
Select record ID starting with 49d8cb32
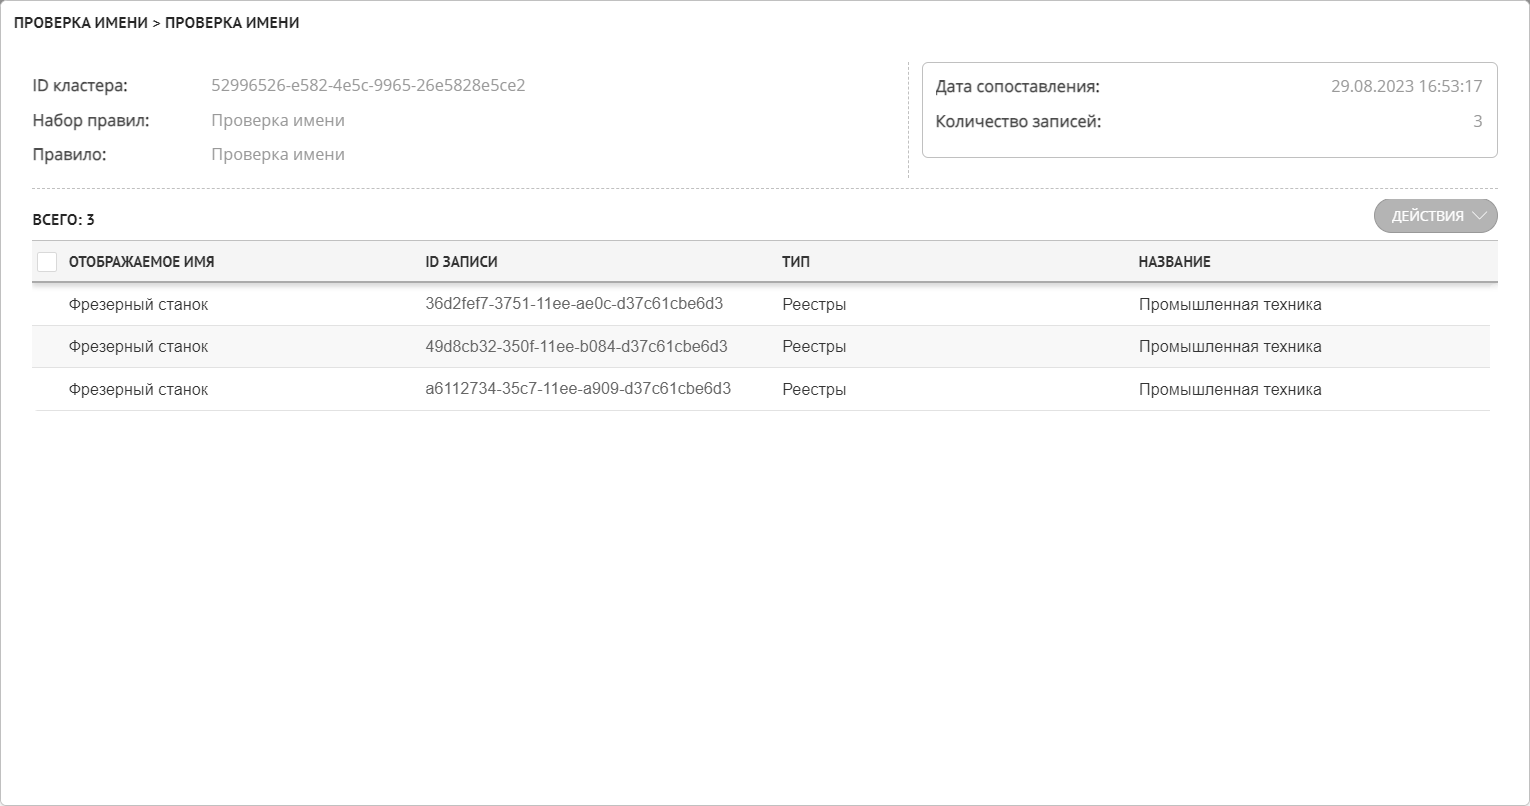coord(576,346)
